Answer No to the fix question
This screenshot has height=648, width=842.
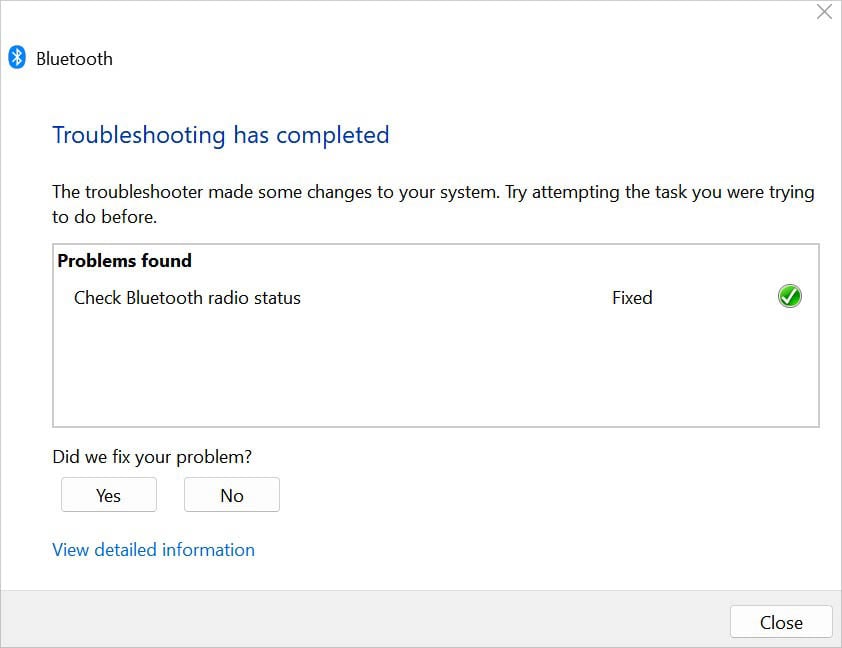232,494
